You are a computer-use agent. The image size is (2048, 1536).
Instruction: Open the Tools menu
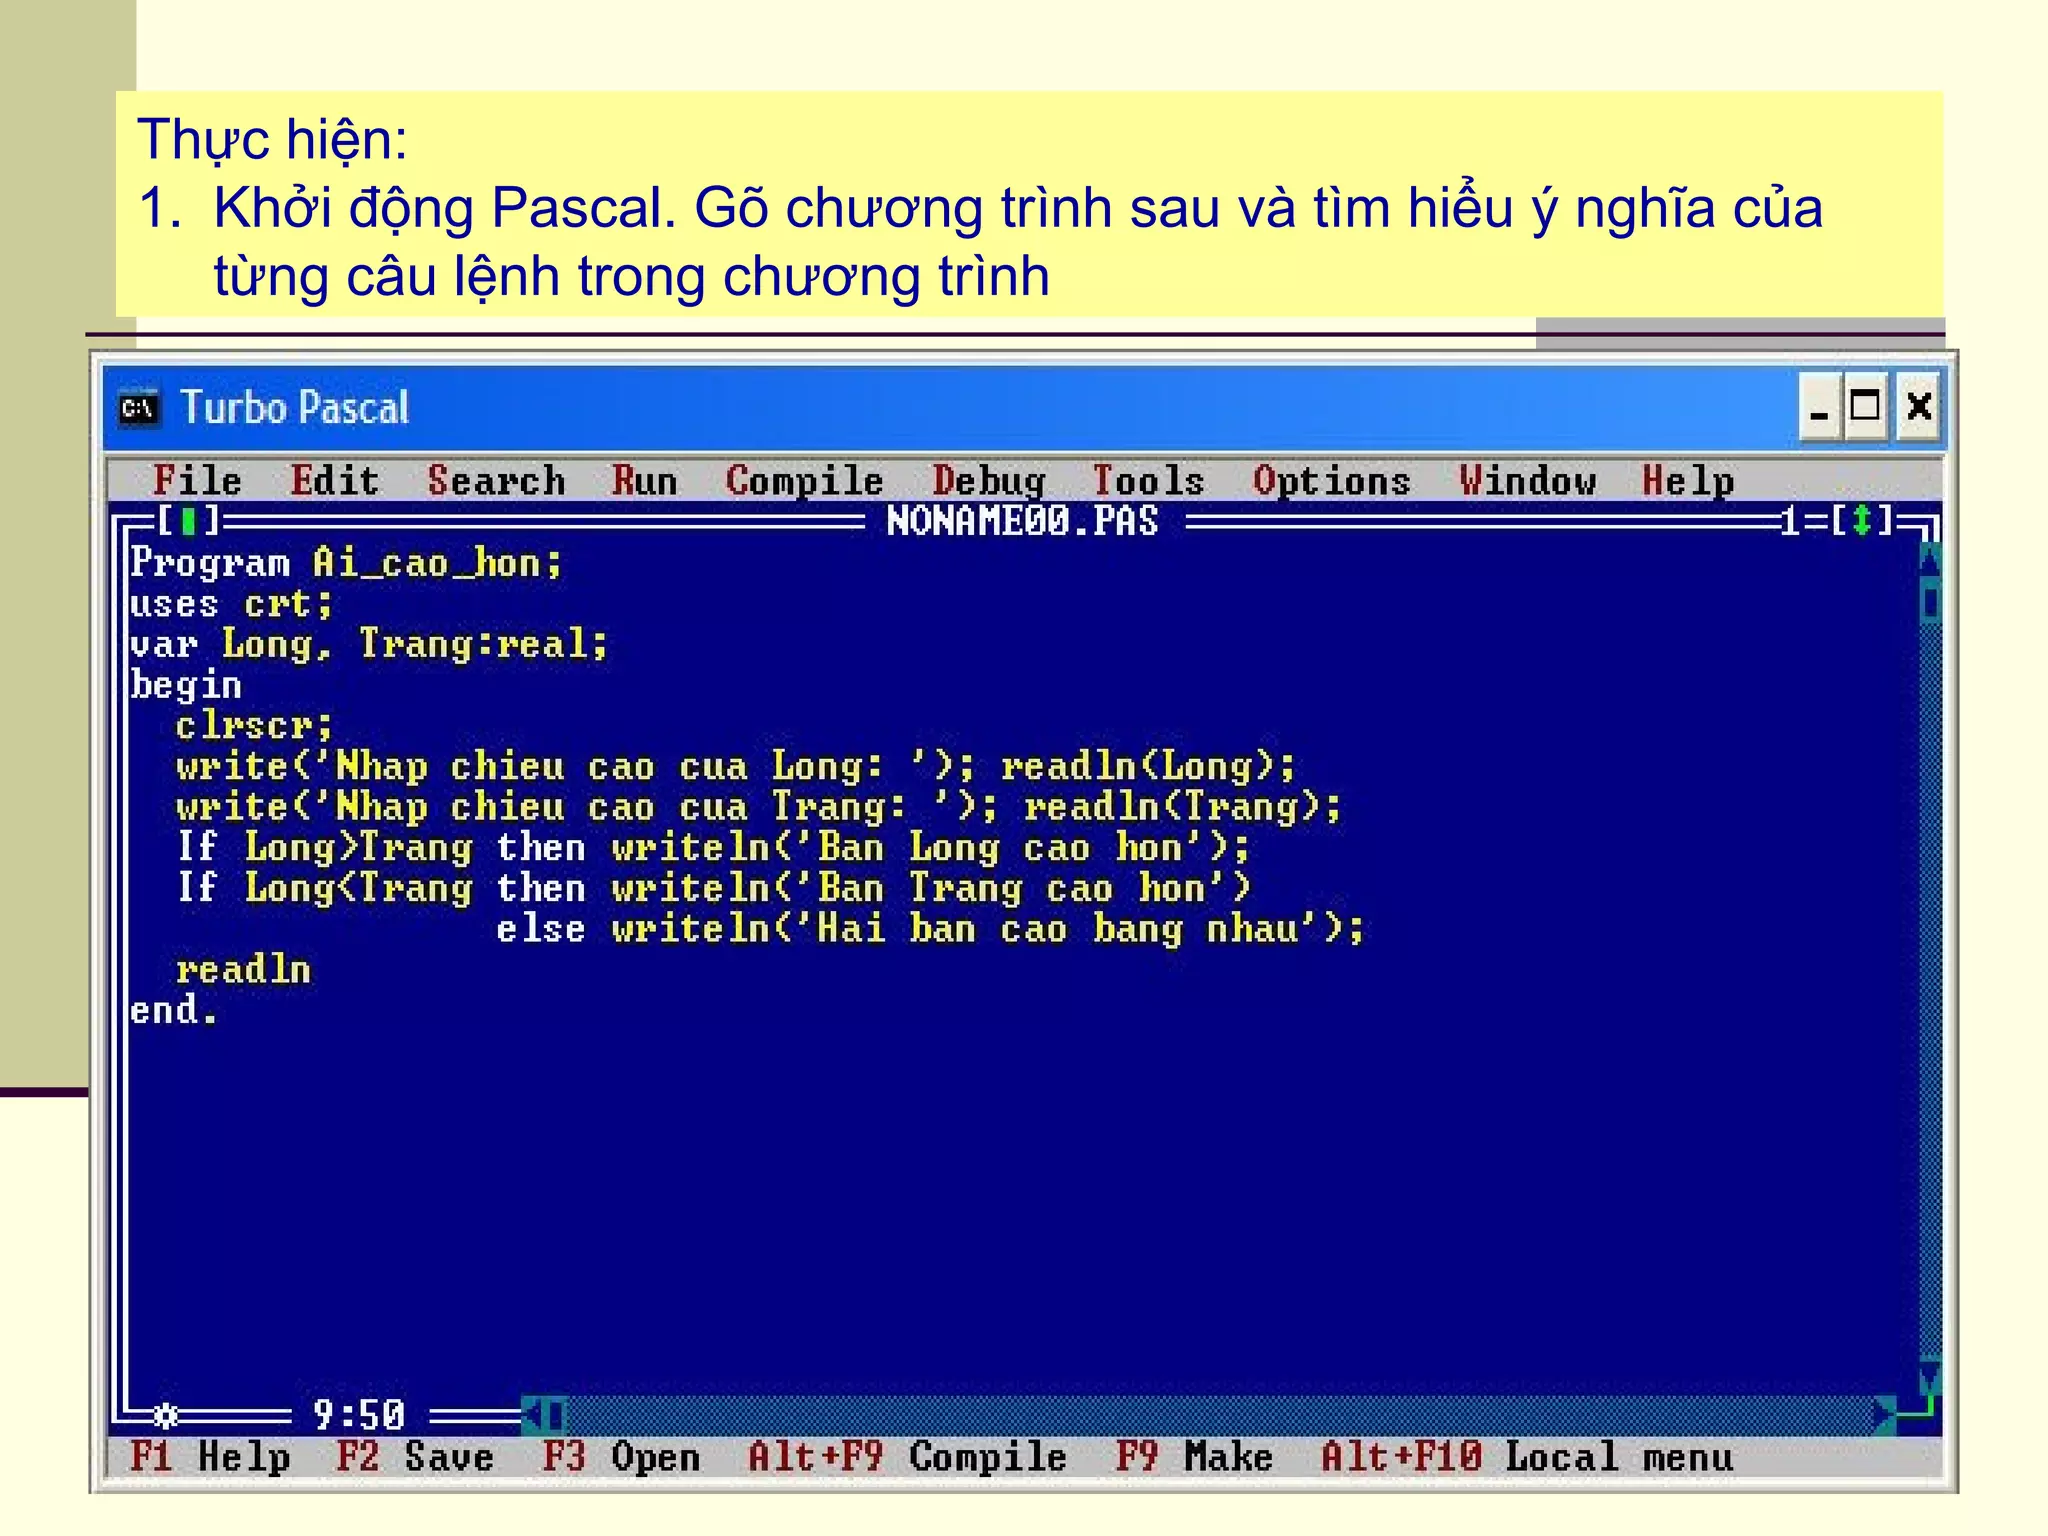tap(1149, 481)
